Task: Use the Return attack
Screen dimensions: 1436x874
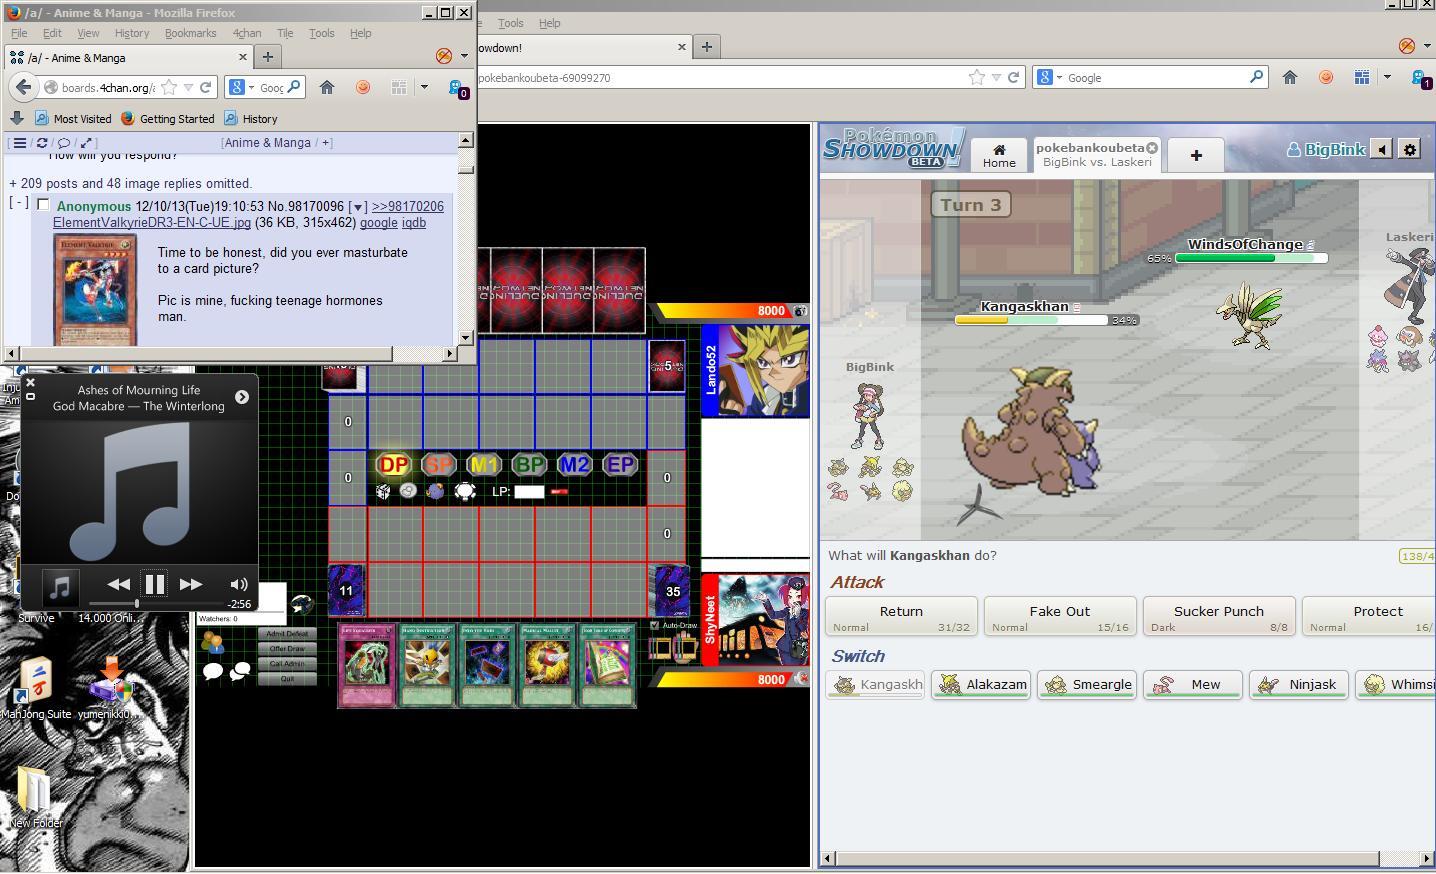Action: point(901,616)
